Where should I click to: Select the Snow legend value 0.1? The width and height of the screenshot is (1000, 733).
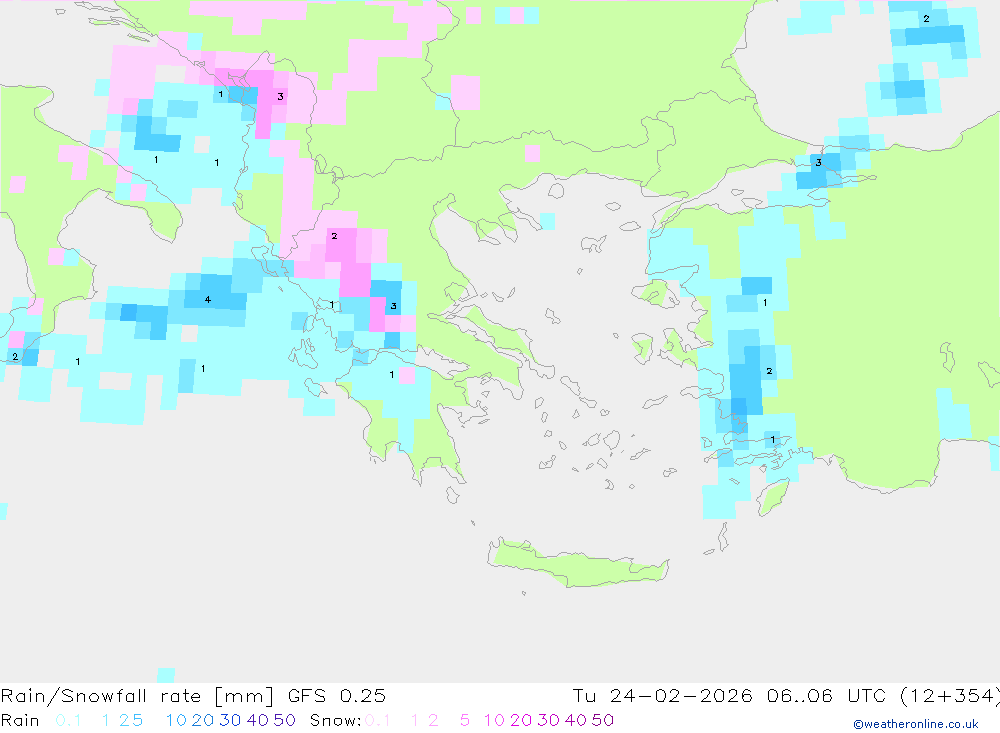point(378,720)
